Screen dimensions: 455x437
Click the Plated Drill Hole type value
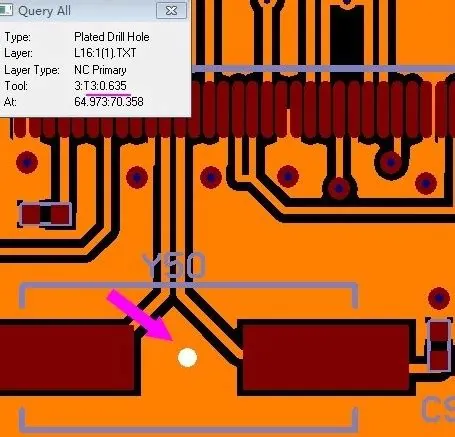point(112,37)
